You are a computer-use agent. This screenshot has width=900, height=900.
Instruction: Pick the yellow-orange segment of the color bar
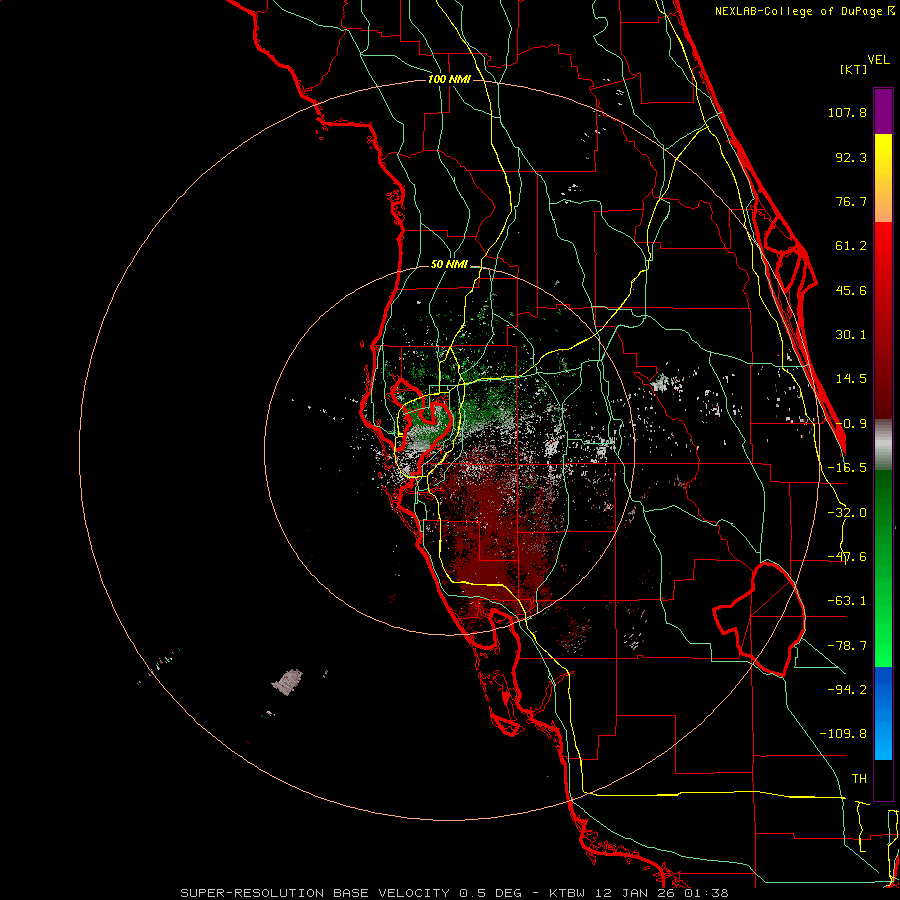coord(883,178)
